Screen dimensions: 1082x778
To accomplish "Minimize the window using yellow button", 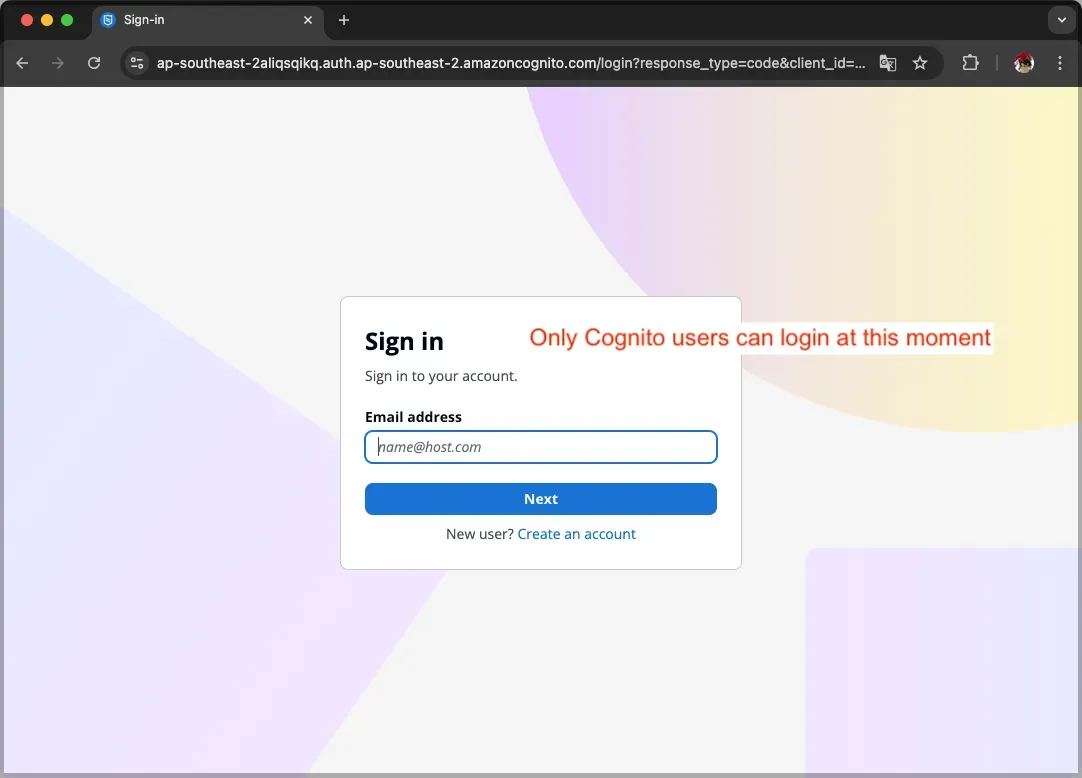I will [47, 20].
